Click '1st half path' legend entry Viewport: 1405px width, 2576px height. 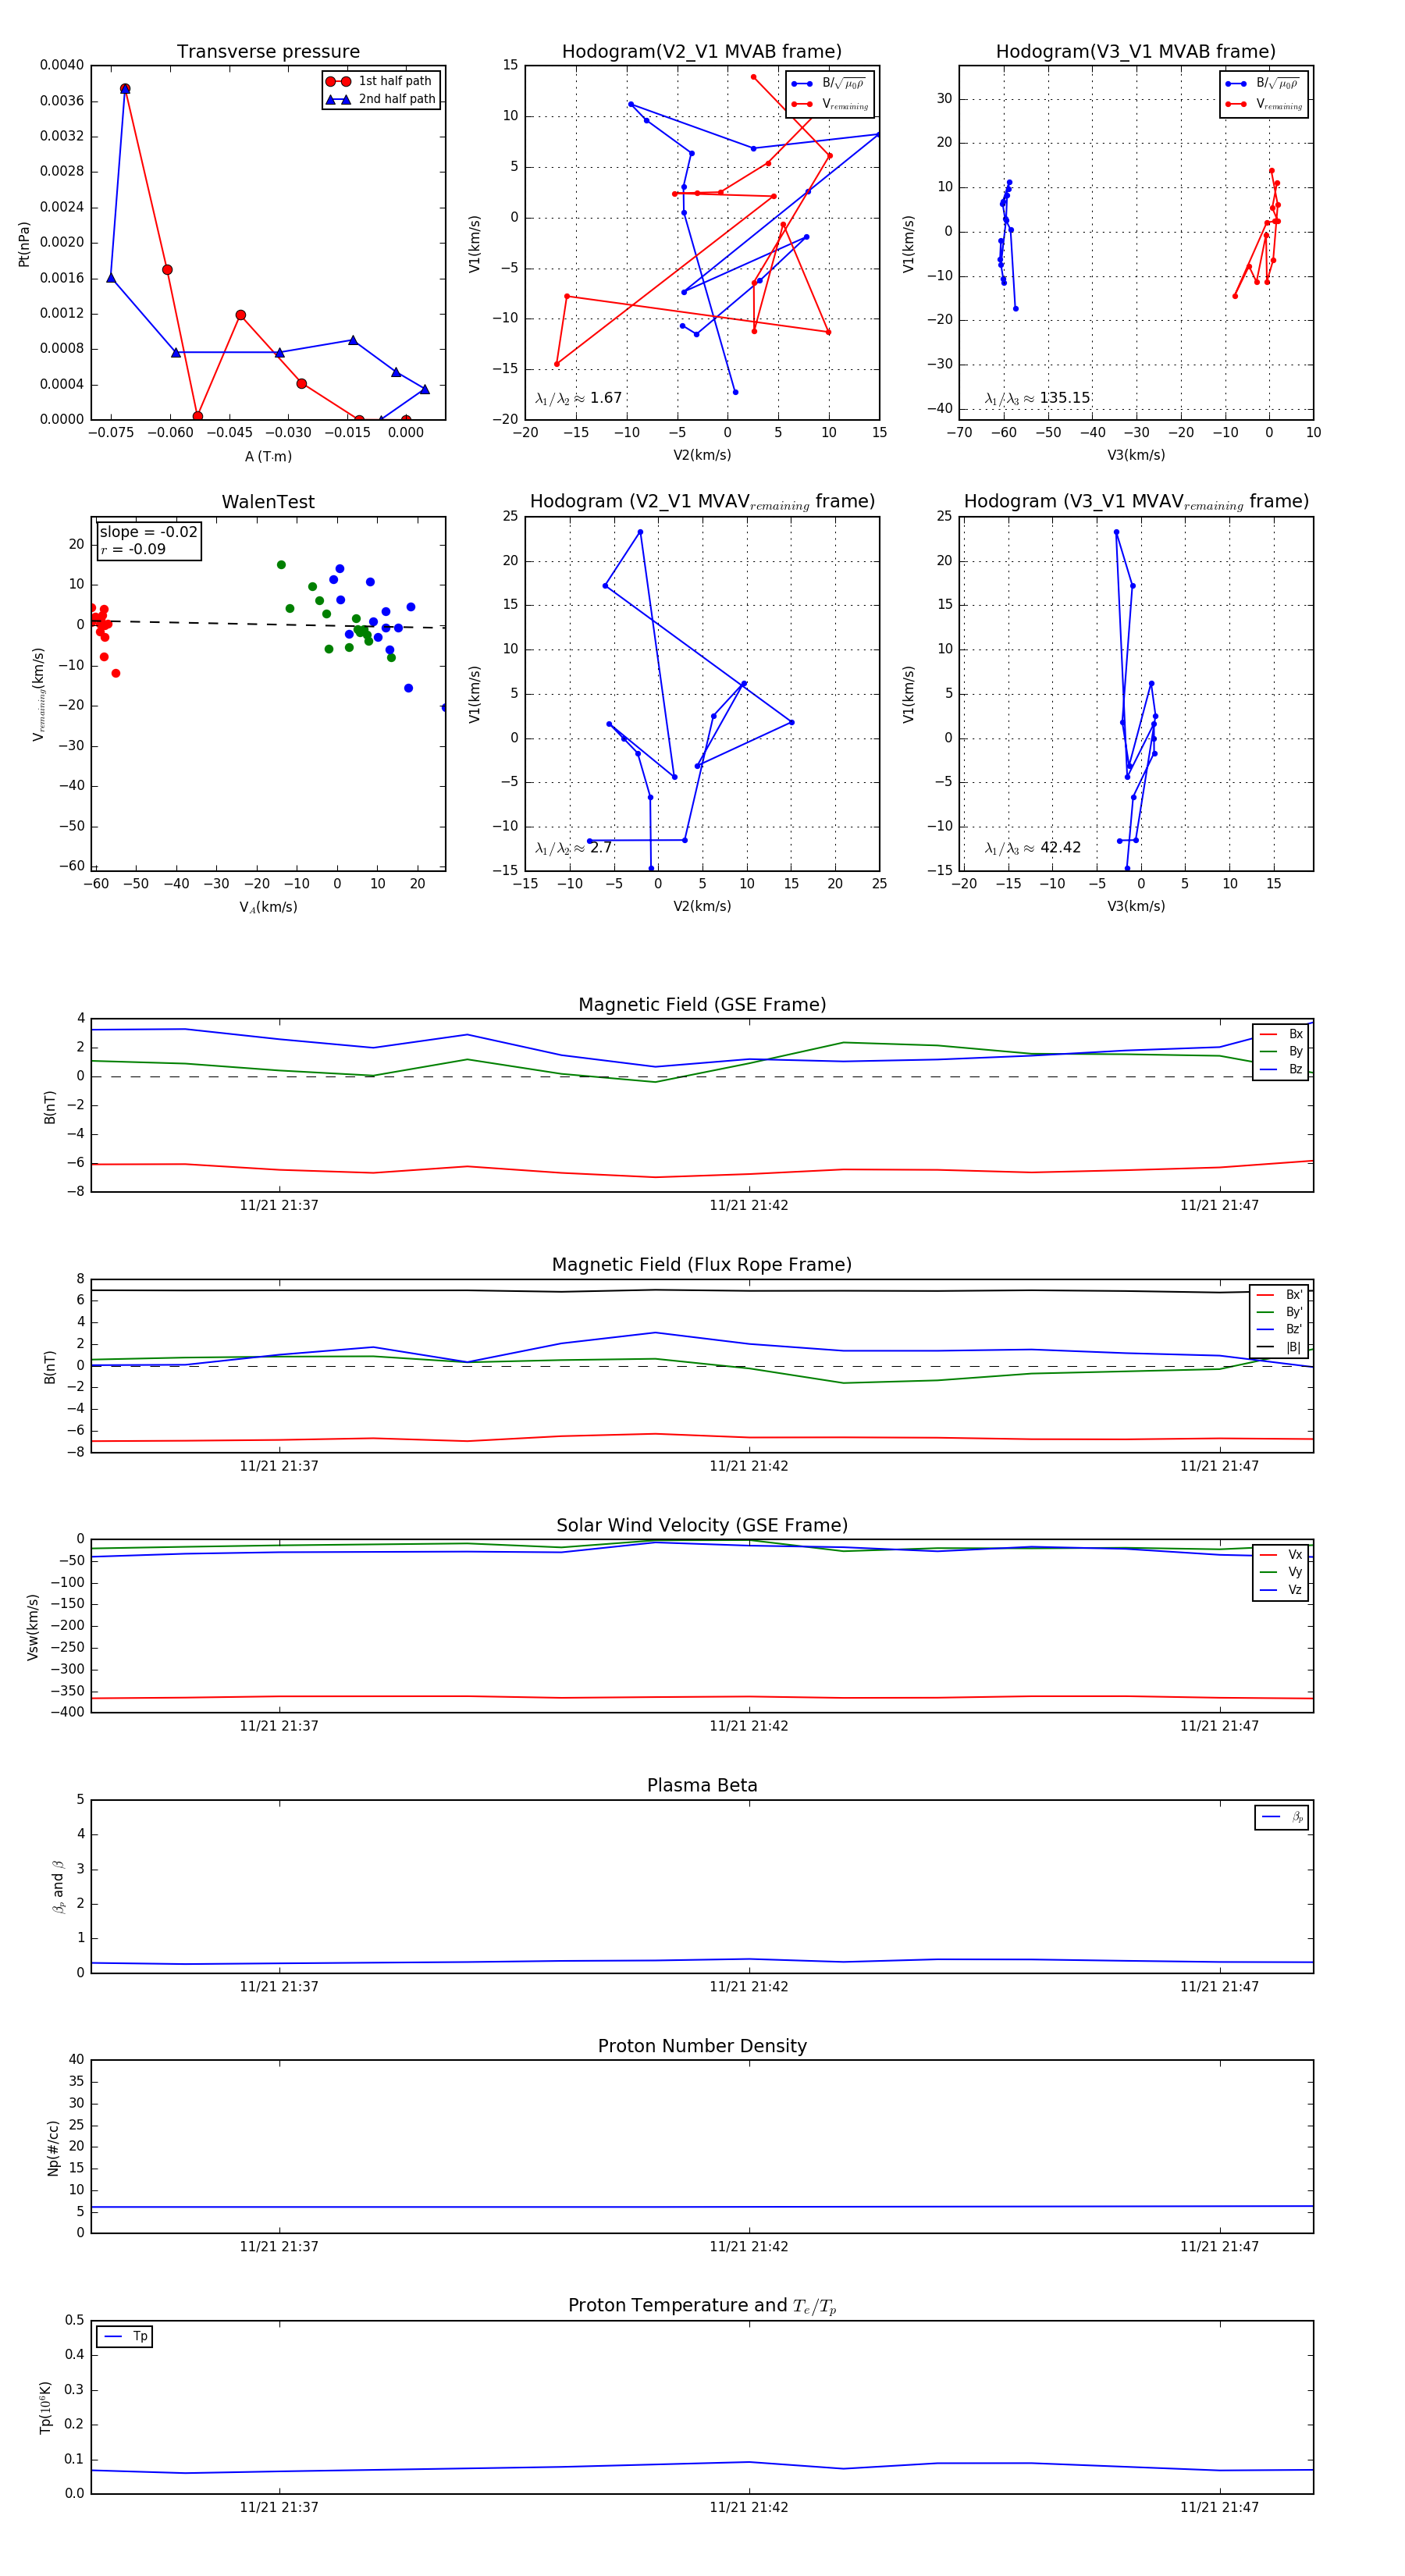pyautogui.click(x=380, y=81)
